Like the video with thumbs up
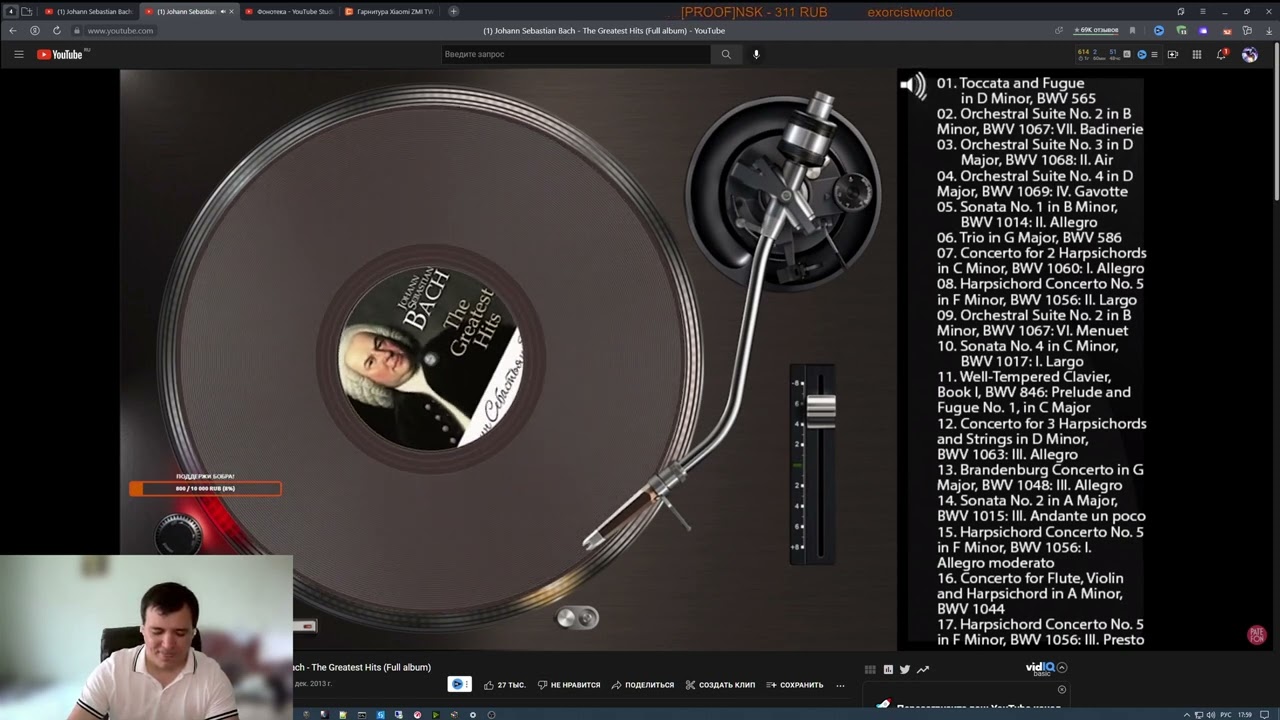 489,685
